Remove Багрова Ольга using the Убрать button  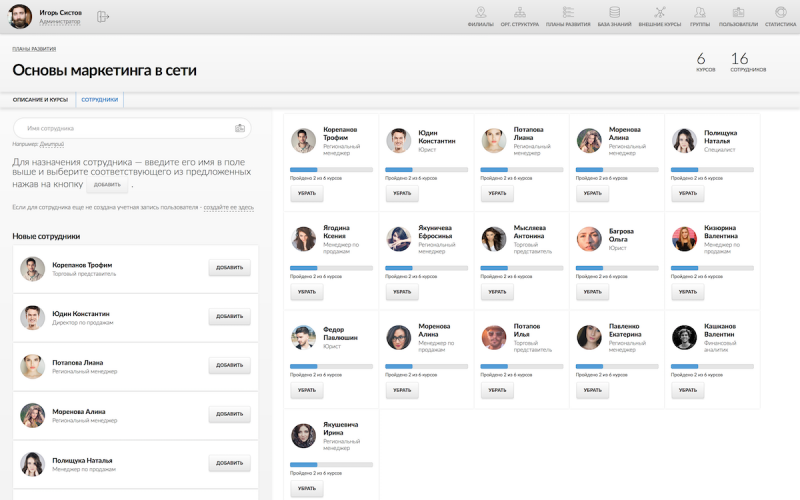[592, 292]
